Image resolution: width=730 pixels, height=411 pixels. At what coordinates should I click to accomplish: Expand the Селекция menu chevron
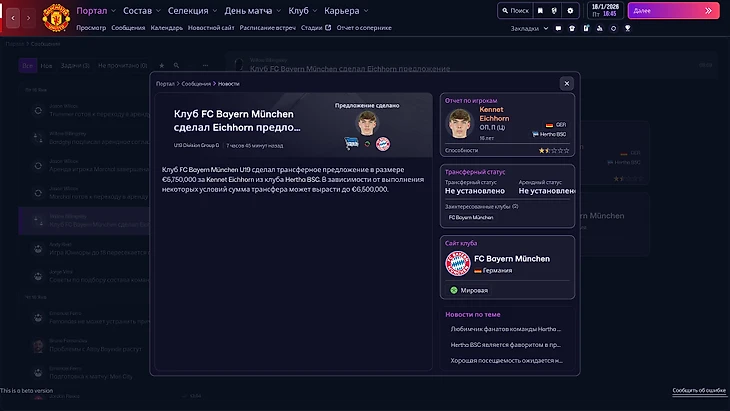point(215,11)
